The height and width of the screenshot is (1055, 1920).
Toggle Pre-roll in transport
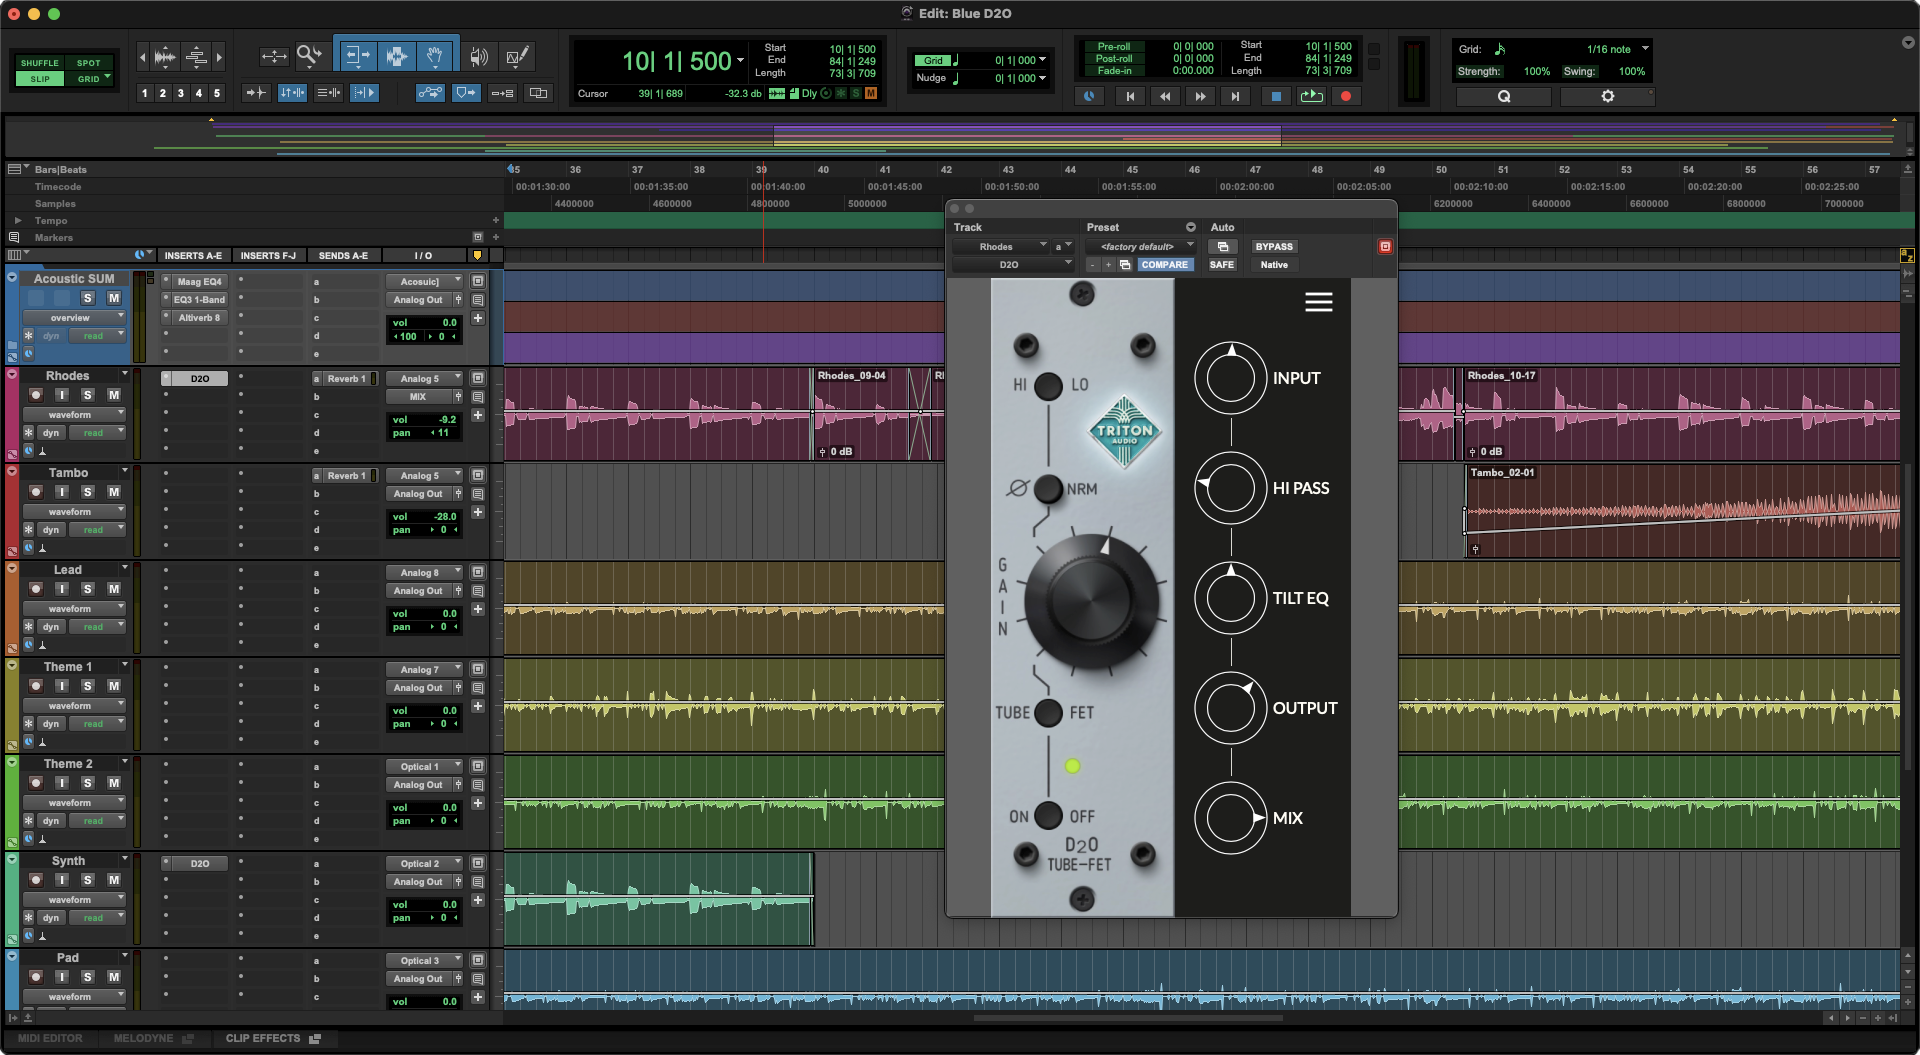pyautogui.click(x=1114, y=47)
